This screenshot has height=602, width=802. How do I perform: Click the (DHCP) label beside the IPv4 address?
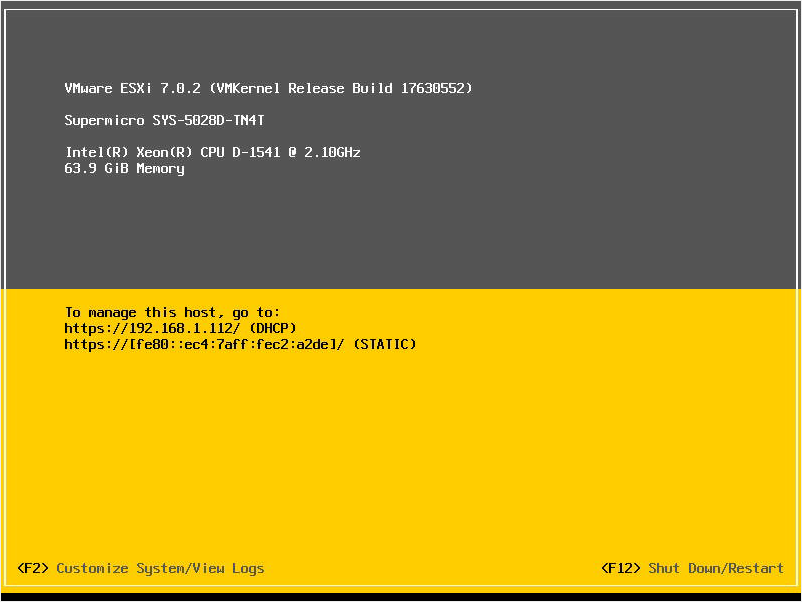[272, 328]
